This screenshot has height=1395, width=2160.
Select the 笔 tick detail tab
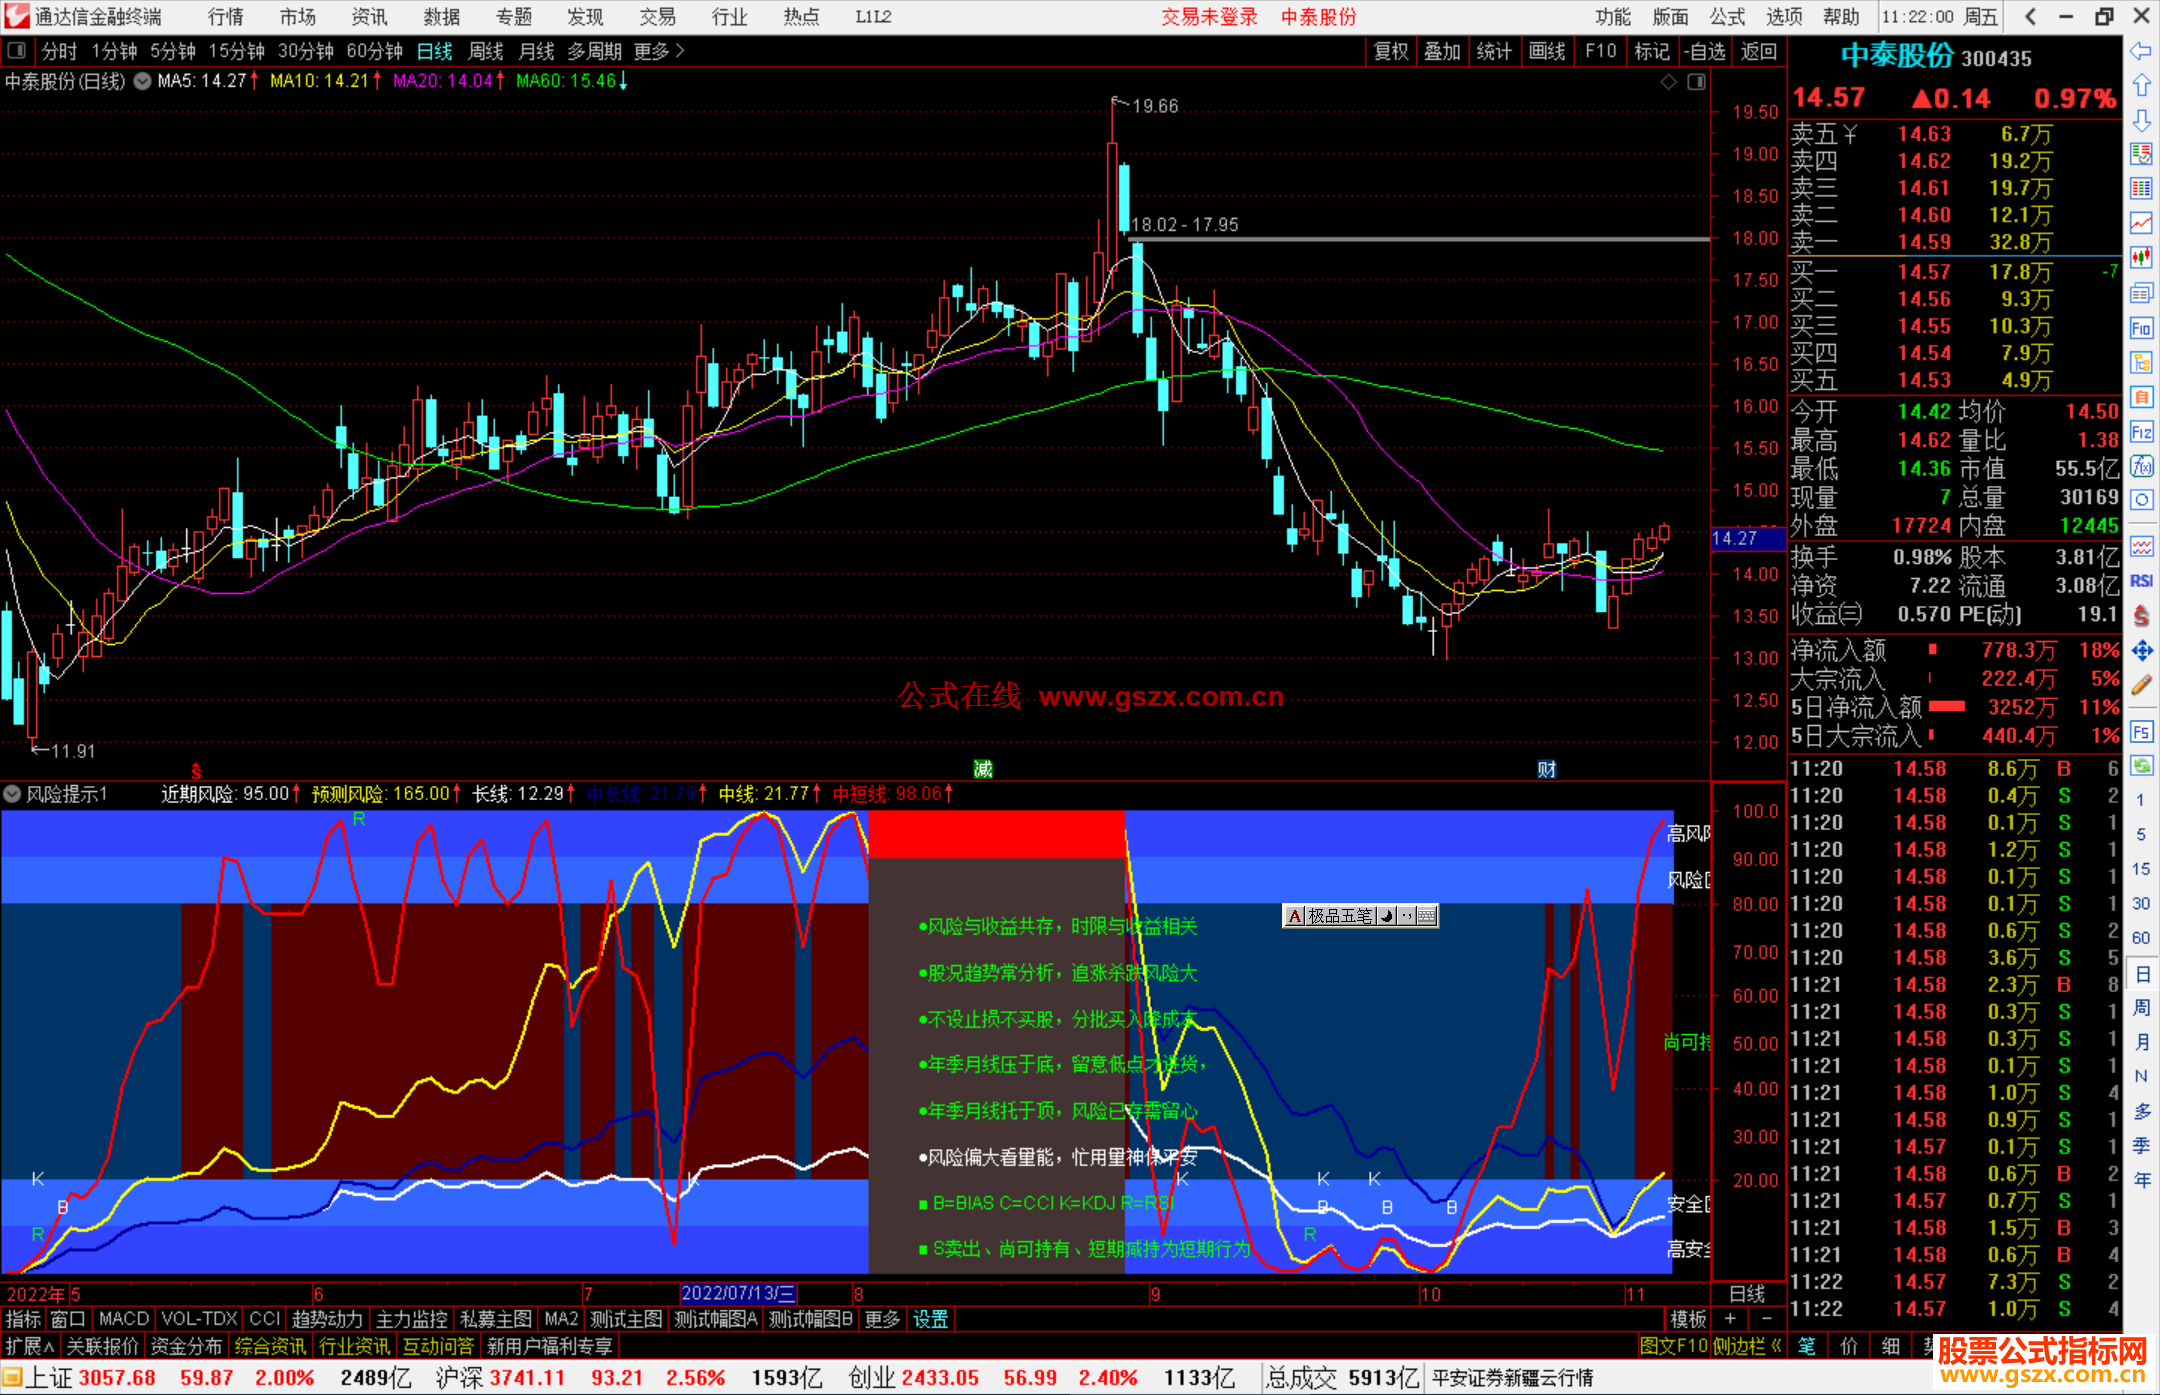point(1807,1346)
